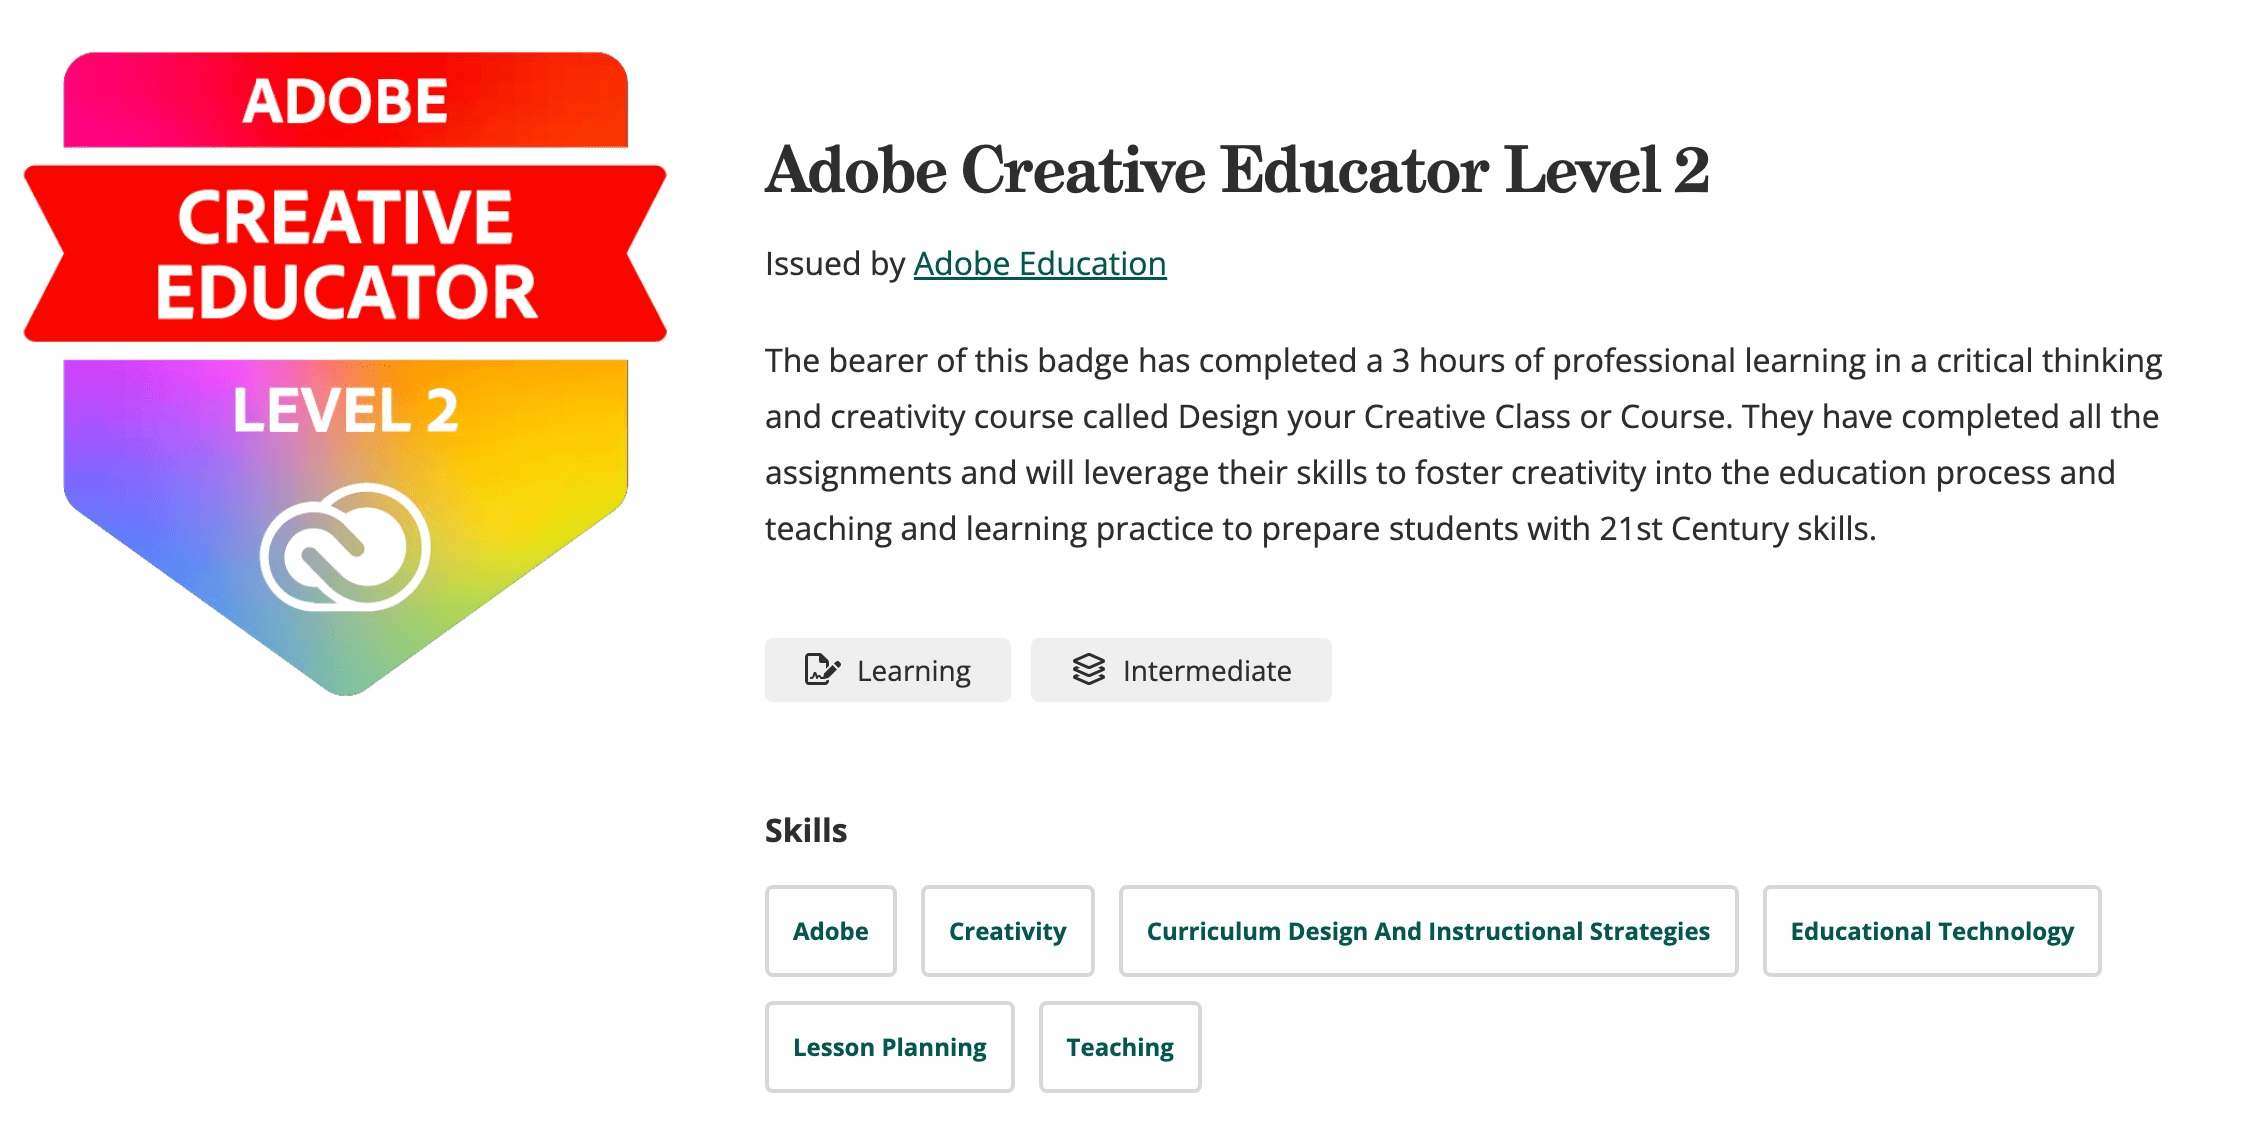
Task: Open the Lesson Planning skill tag
Action: (x=889, y=1047)
